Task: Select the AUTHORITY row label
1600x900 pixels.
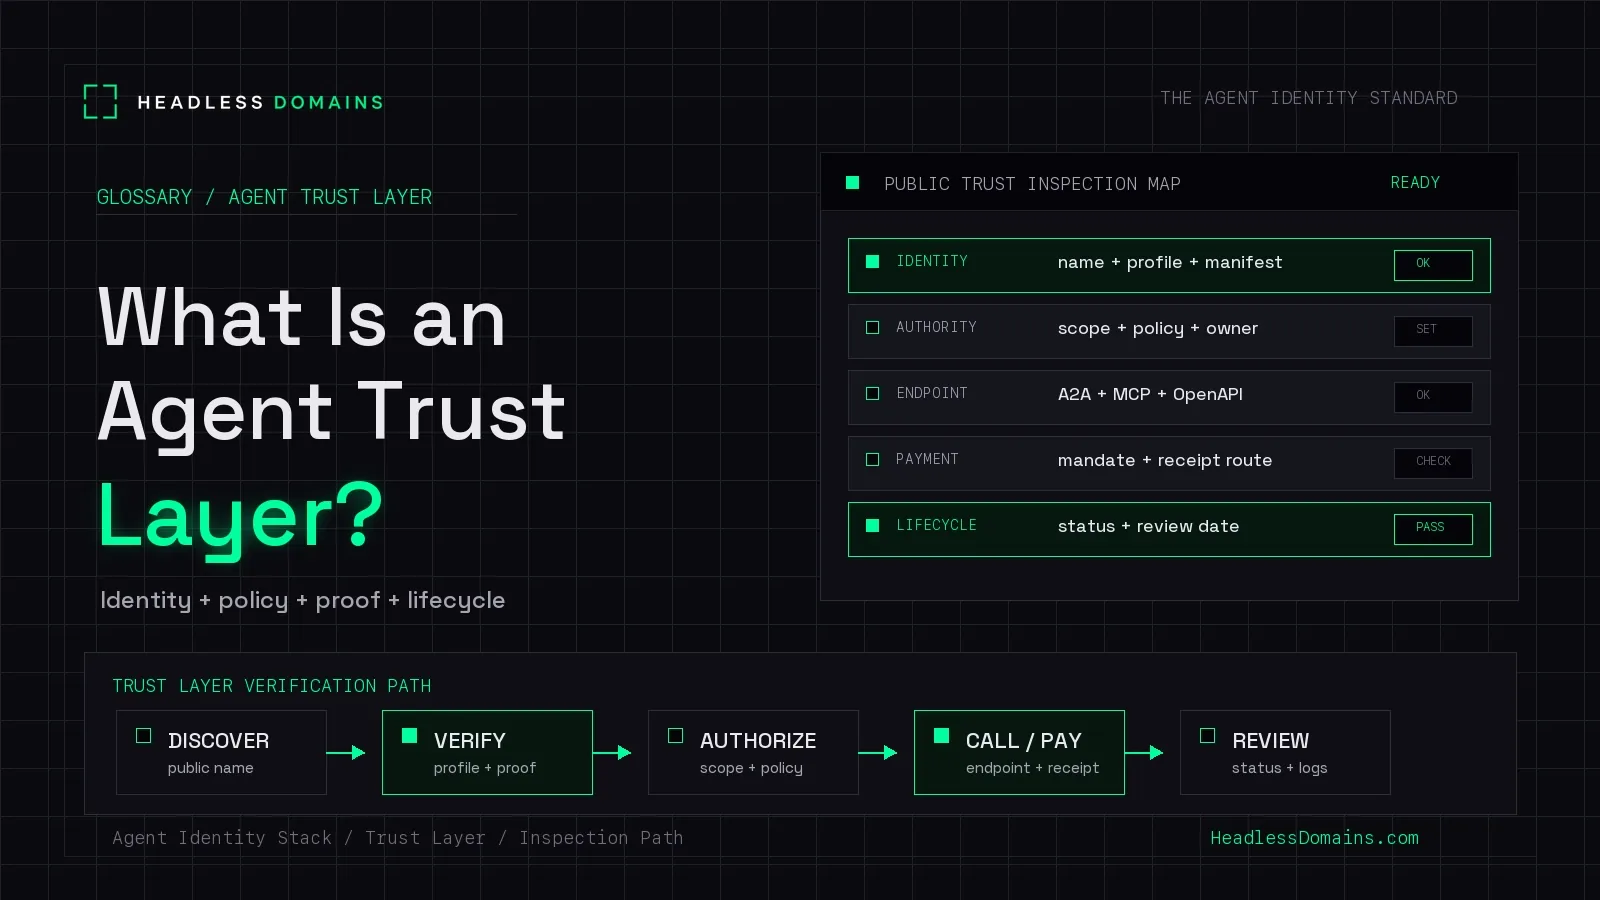Action: pos(936,327)
